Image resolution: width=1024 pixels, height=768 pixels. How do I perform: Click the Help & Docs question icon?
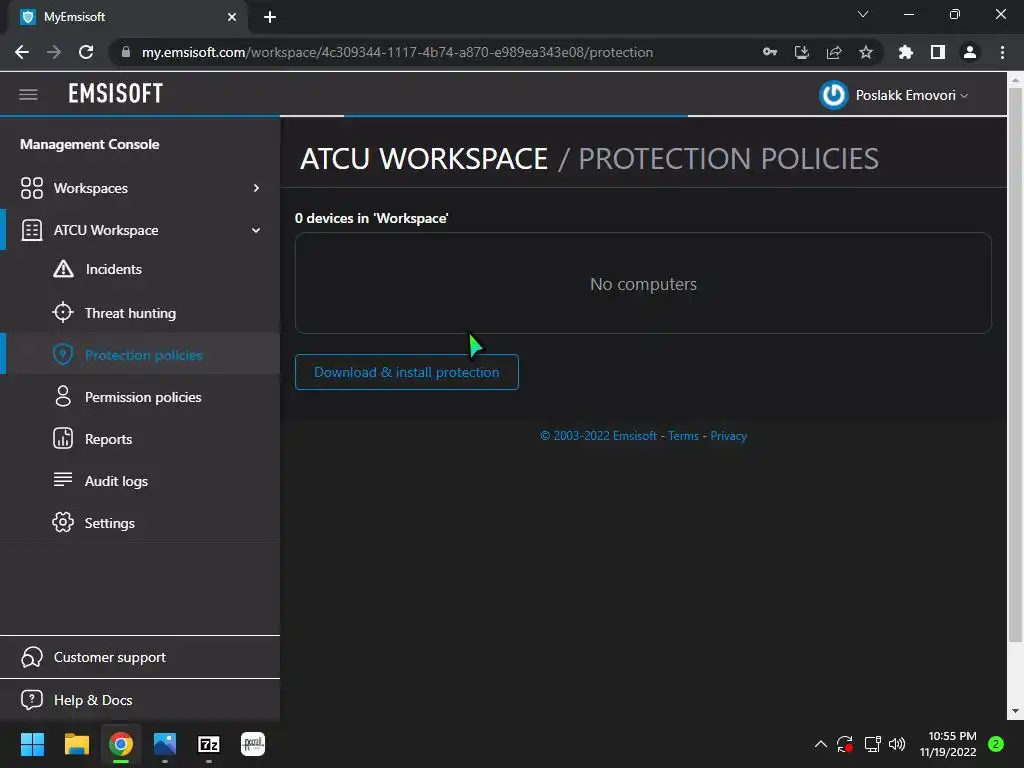(x=31, y=700)
